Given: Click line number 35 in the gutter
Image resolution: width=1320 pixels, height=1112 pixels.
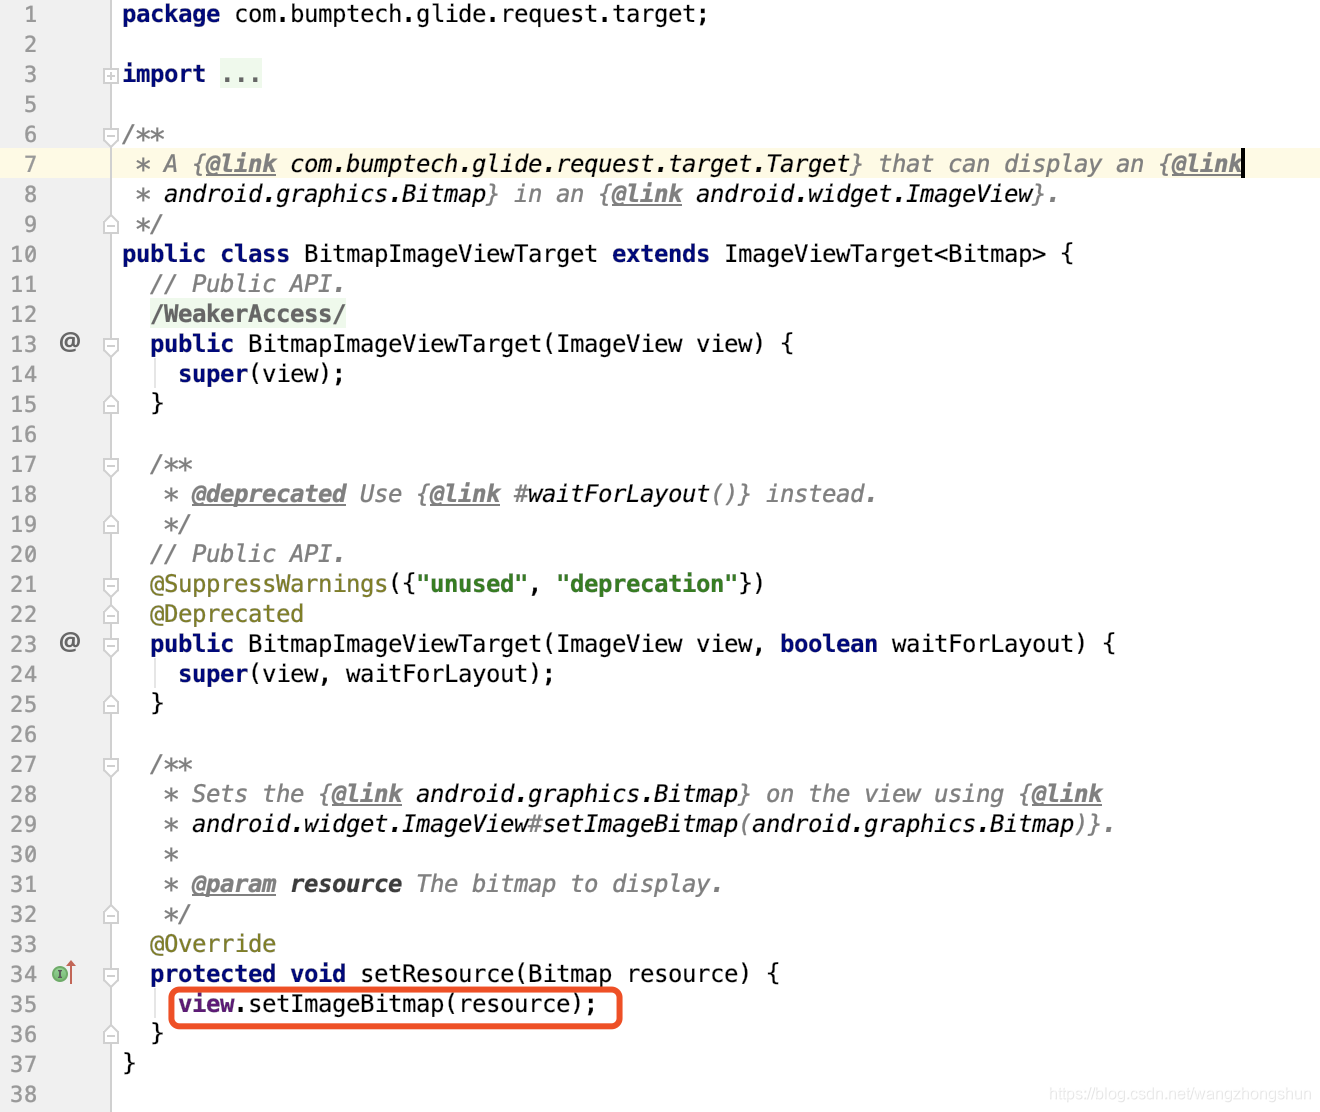Looking at the screenshot, I should (x=24, y=1004).
